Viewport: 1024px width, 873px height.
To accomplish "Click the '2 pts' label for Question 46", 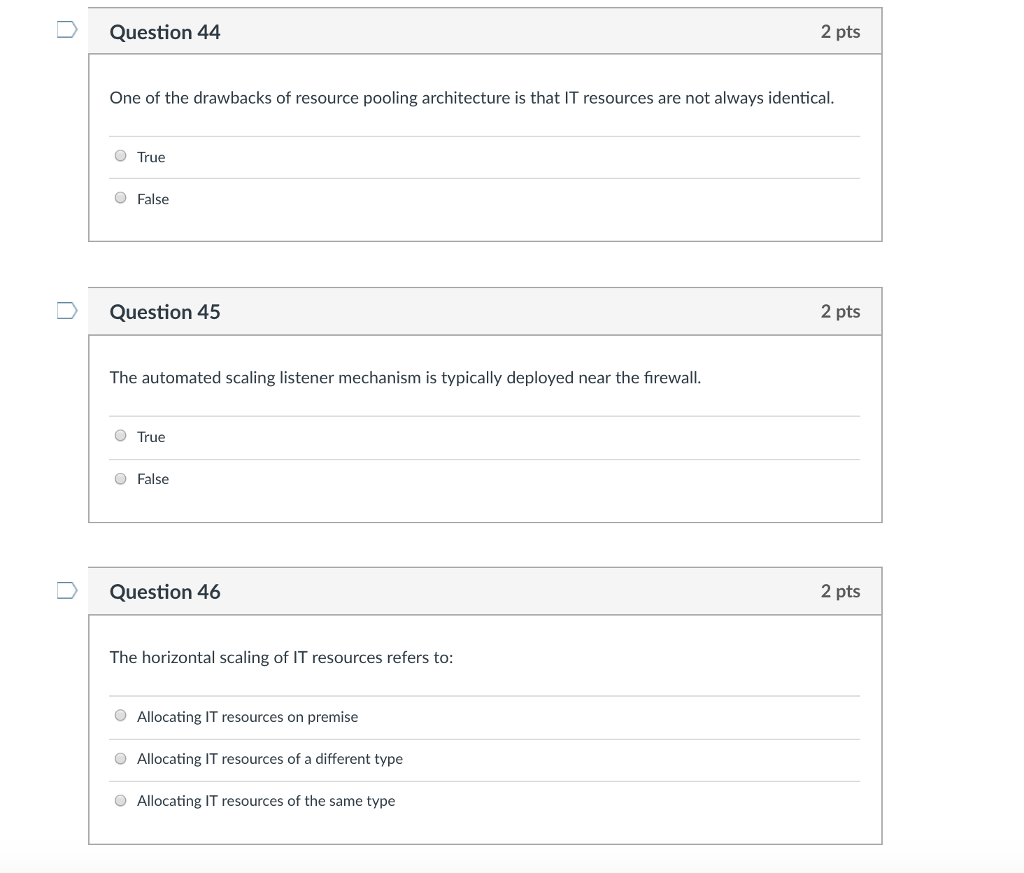I will [x=838, y=592].
